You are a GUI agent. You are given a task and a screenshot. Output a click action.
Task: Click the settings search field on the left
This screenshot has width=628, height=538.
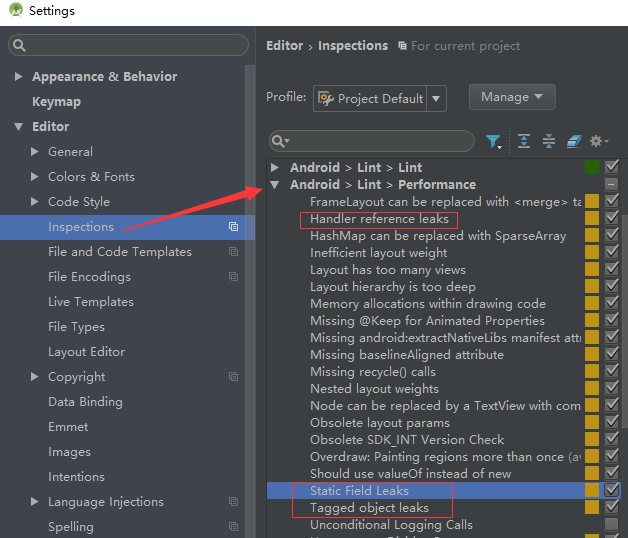pyautogui.click(x=128, y=45)
